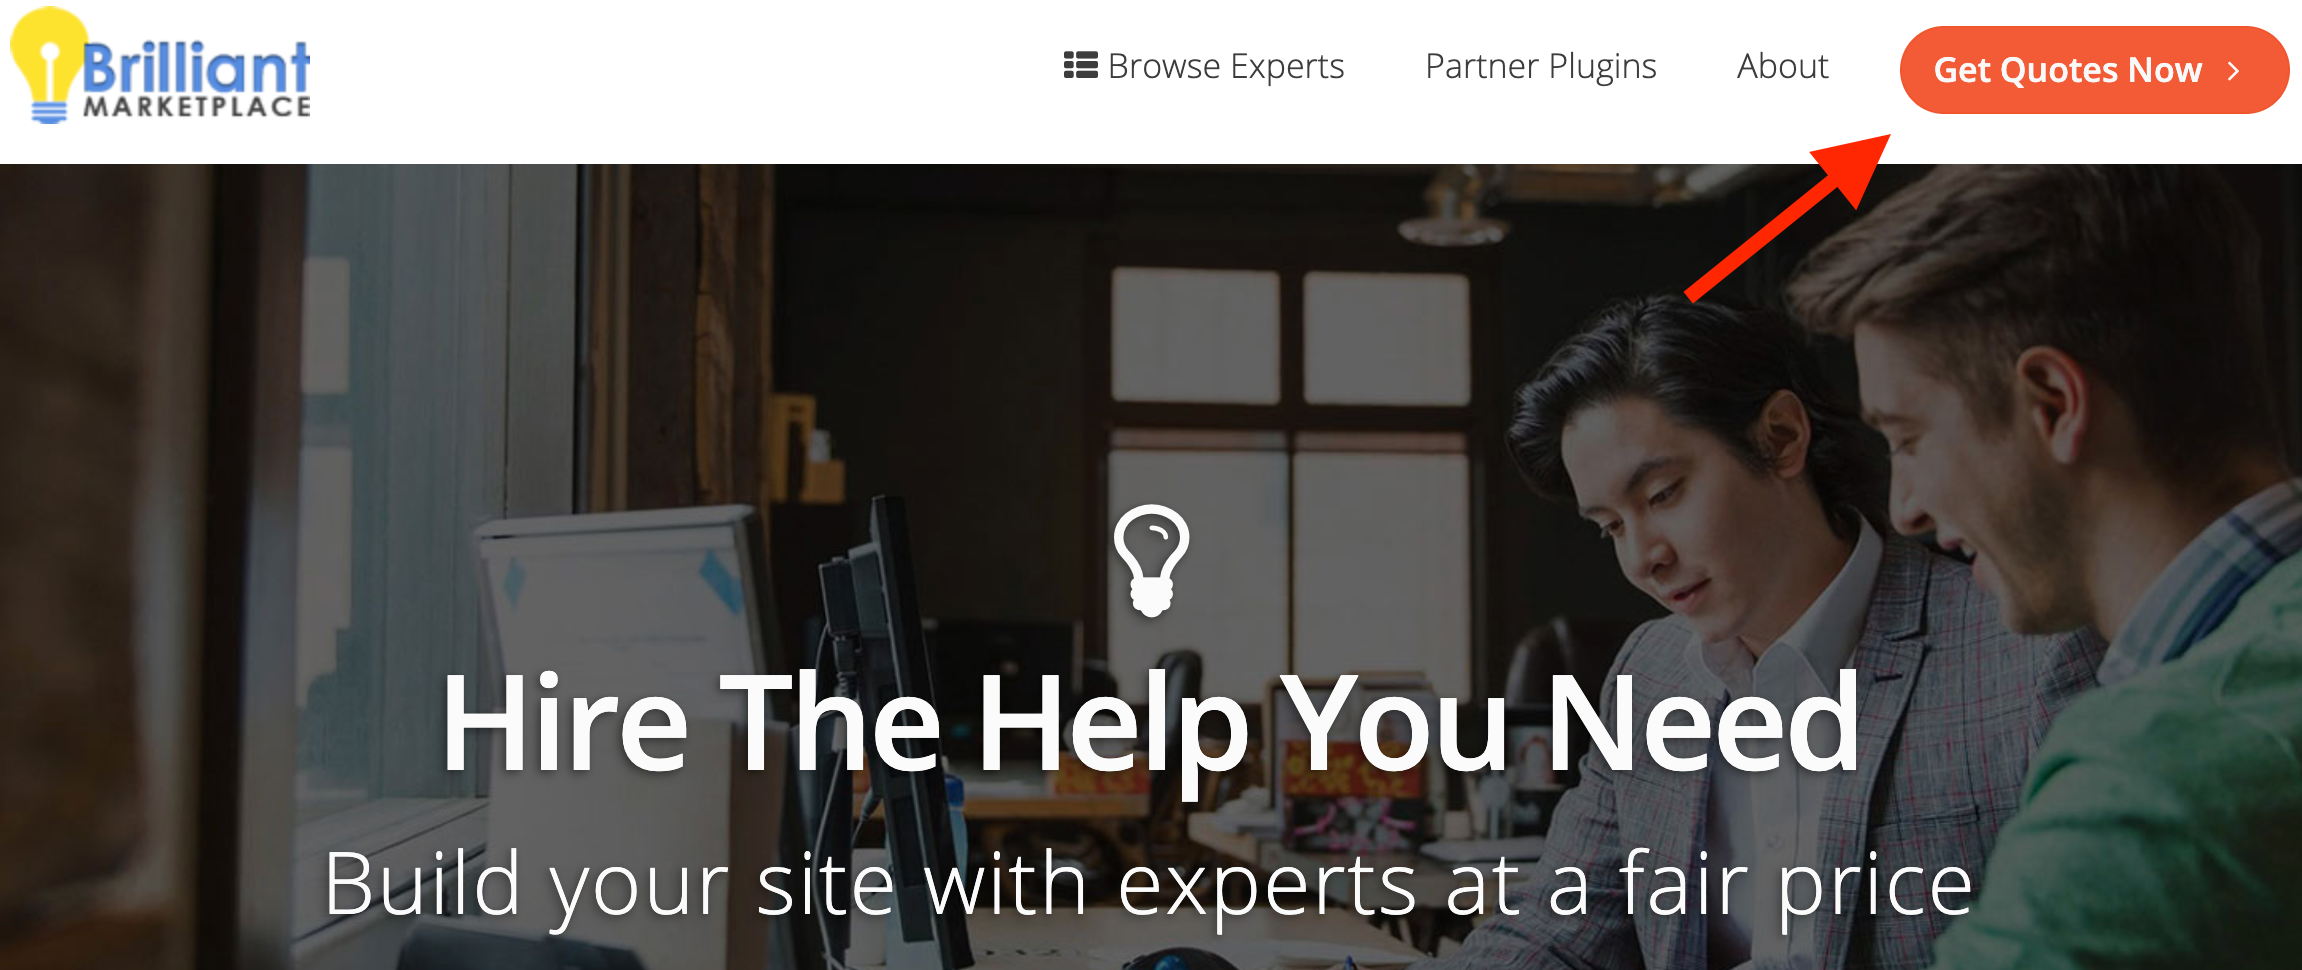Open the Browse Experts menu item
Viewport: 2302px width, 970px height.
tap(1204, 66)
